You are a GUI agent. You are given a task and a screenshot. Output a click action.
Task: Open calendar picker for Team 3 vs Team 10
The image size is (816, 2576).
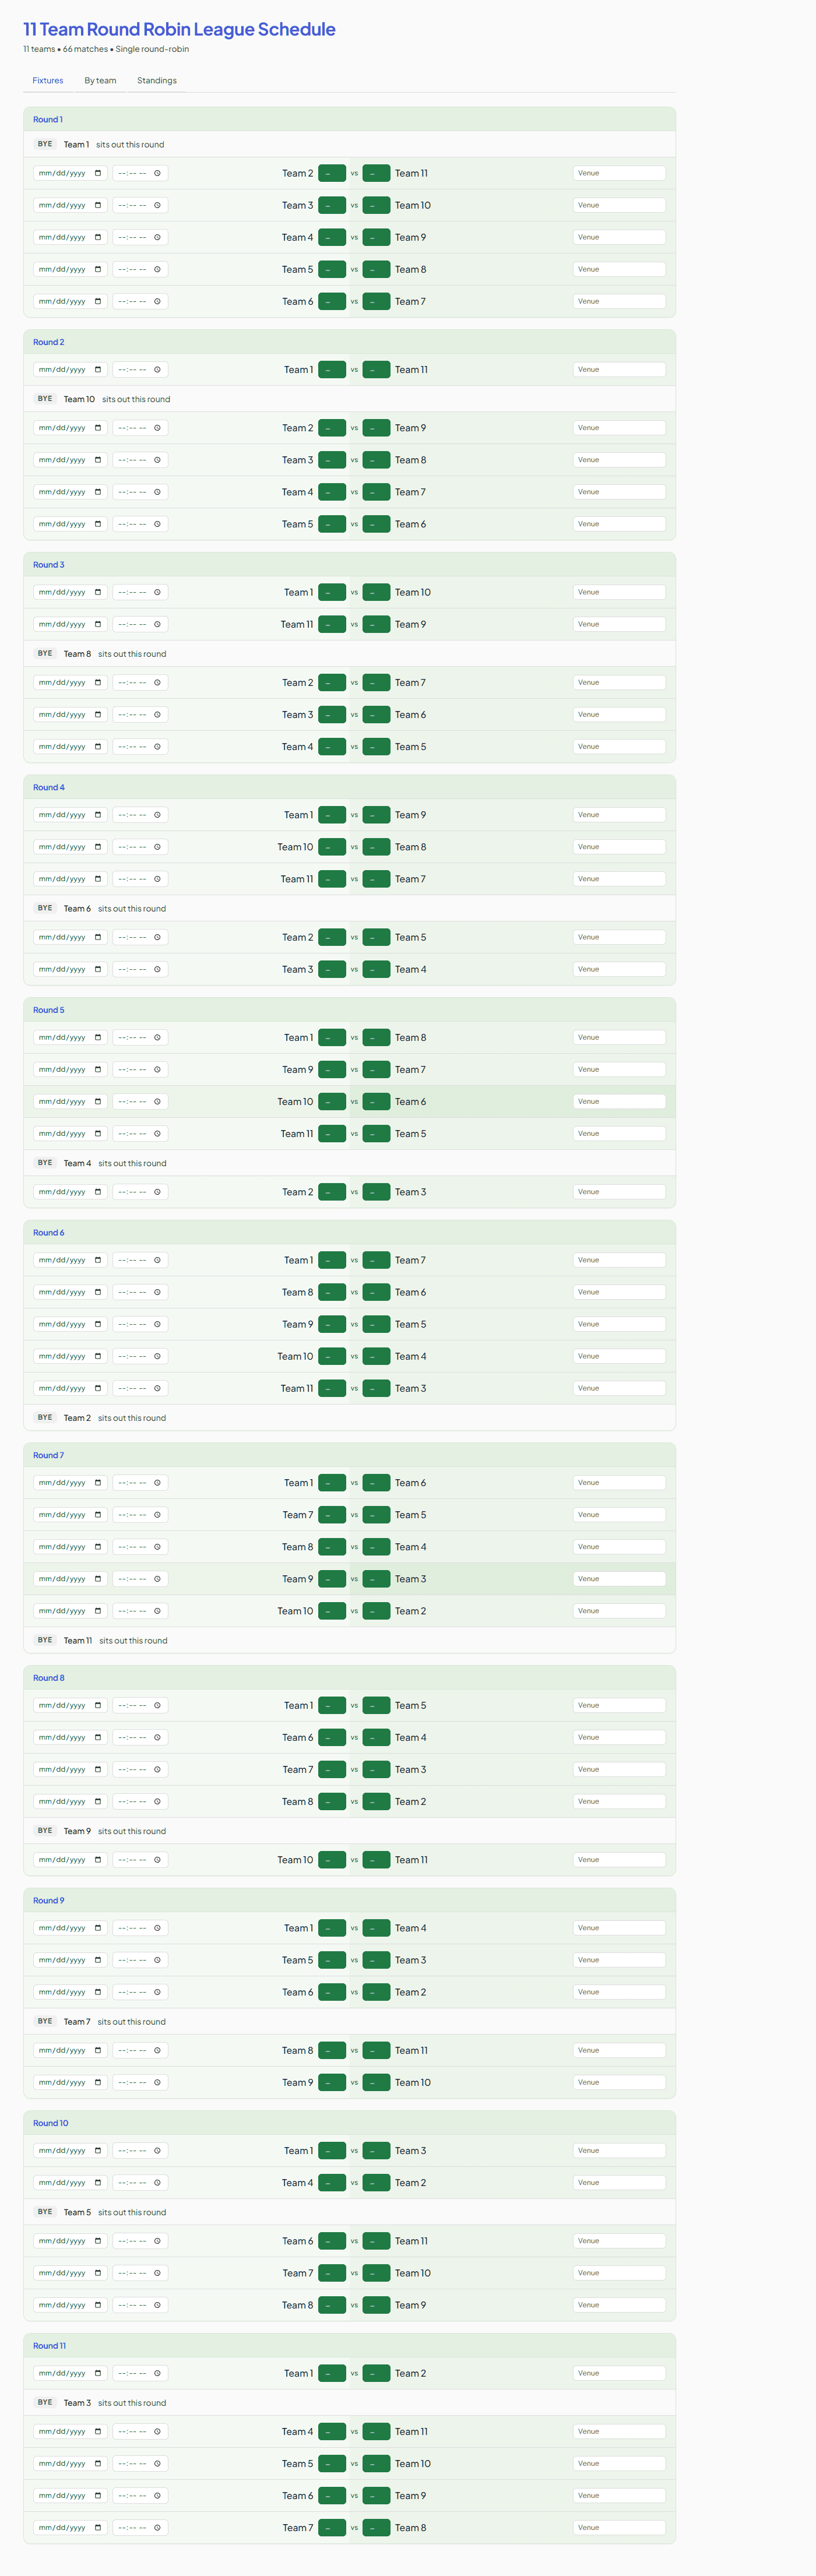(x=98, y=205)
